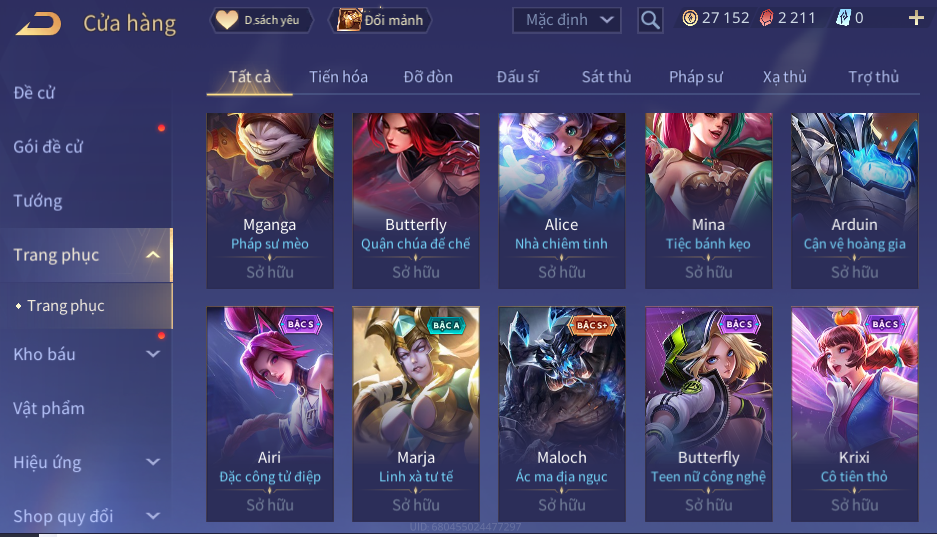Open Gói đề cử in the sidebar
937x537 pixels.
pos(48,147)
